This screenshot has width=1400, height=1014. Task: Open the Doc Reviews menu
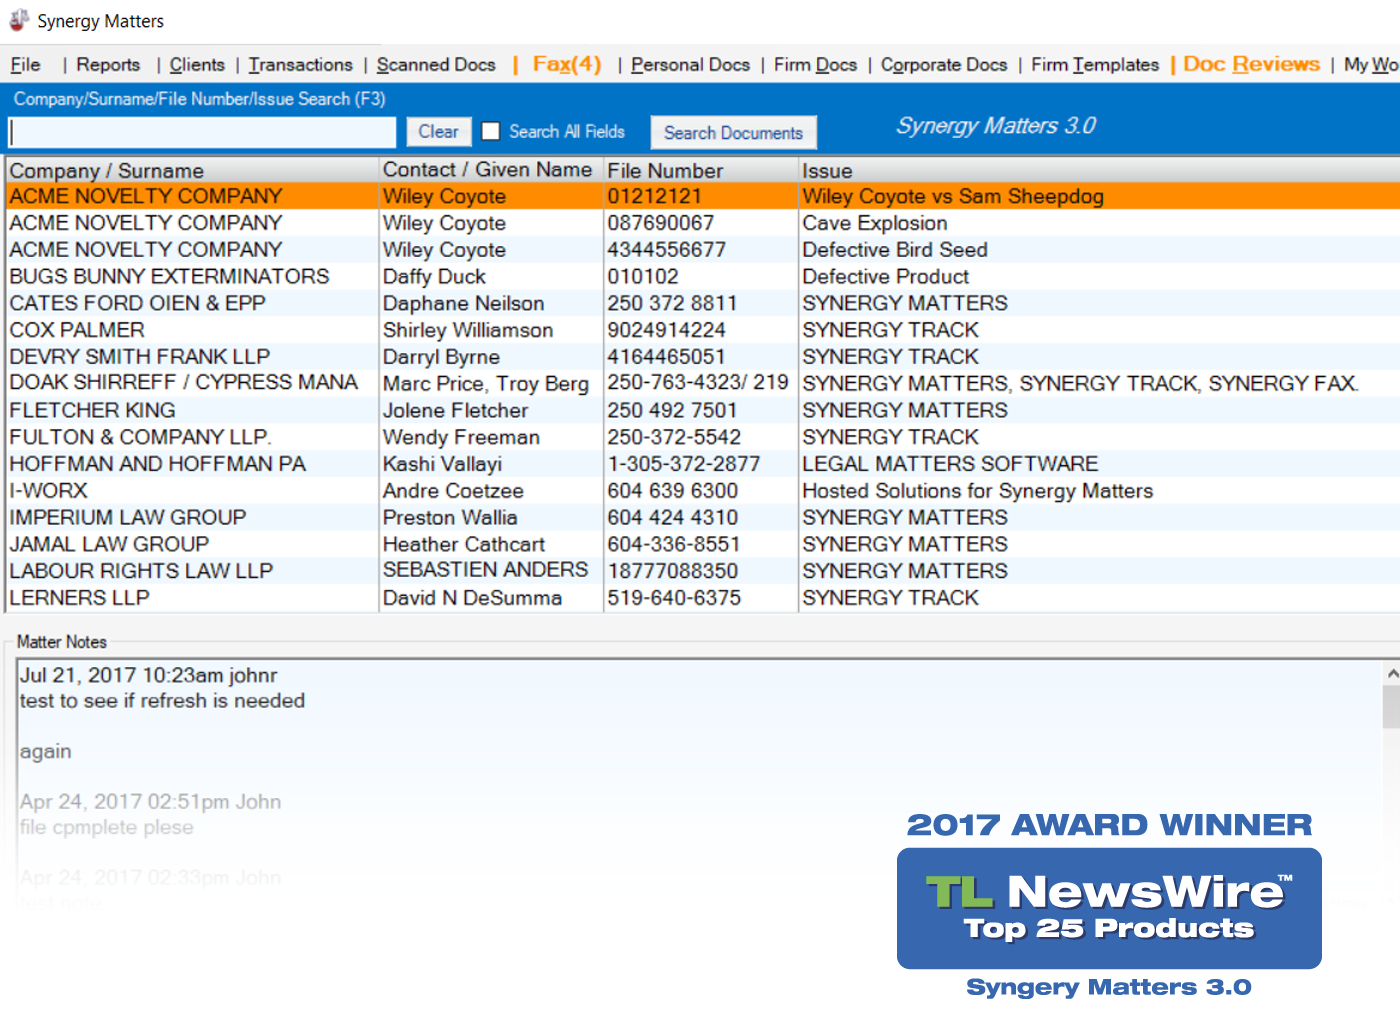click(1251, 64)
